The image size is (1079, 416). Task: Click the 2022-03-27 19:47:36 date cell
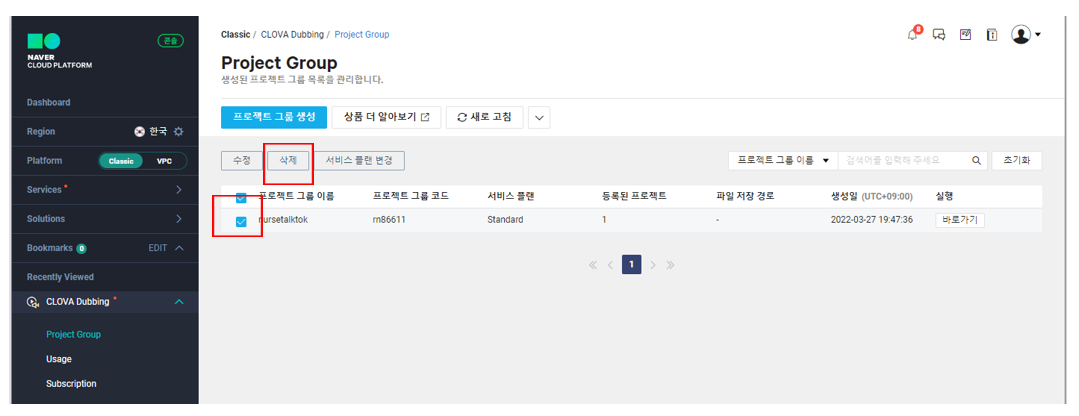[x=872, y=220]
